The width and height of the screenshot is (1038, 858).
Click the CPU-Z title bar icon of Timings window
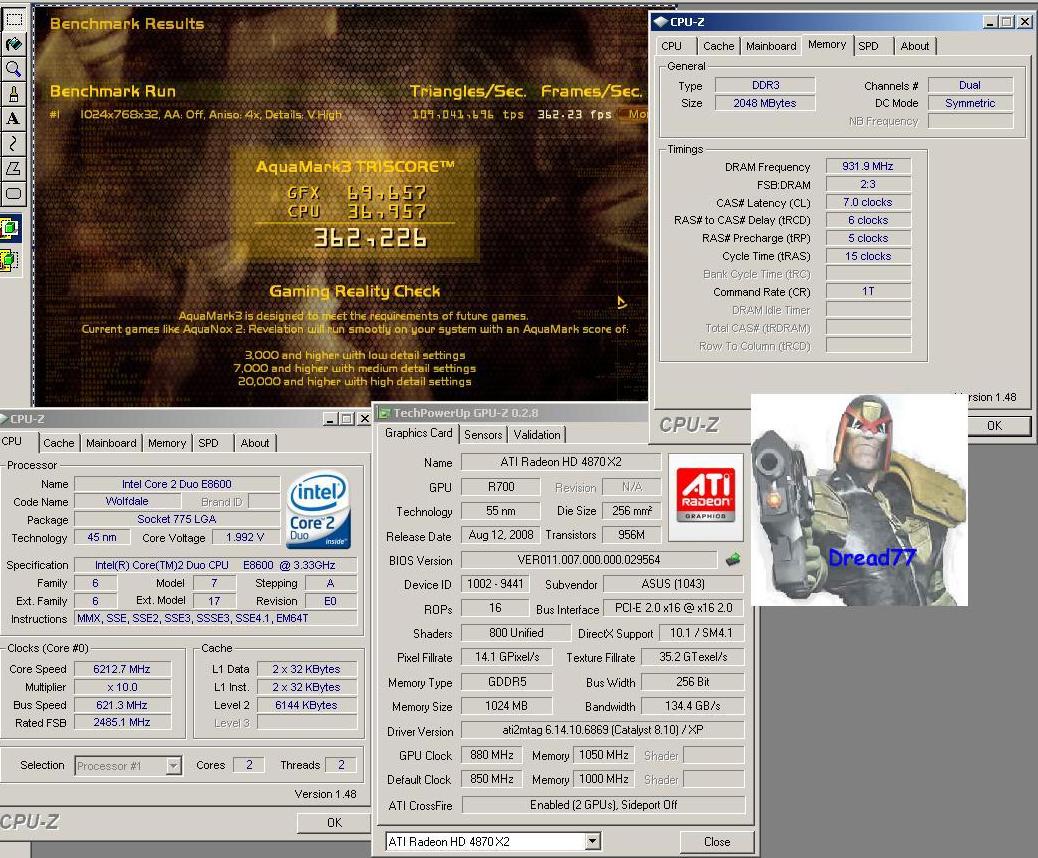click(660, 22)
